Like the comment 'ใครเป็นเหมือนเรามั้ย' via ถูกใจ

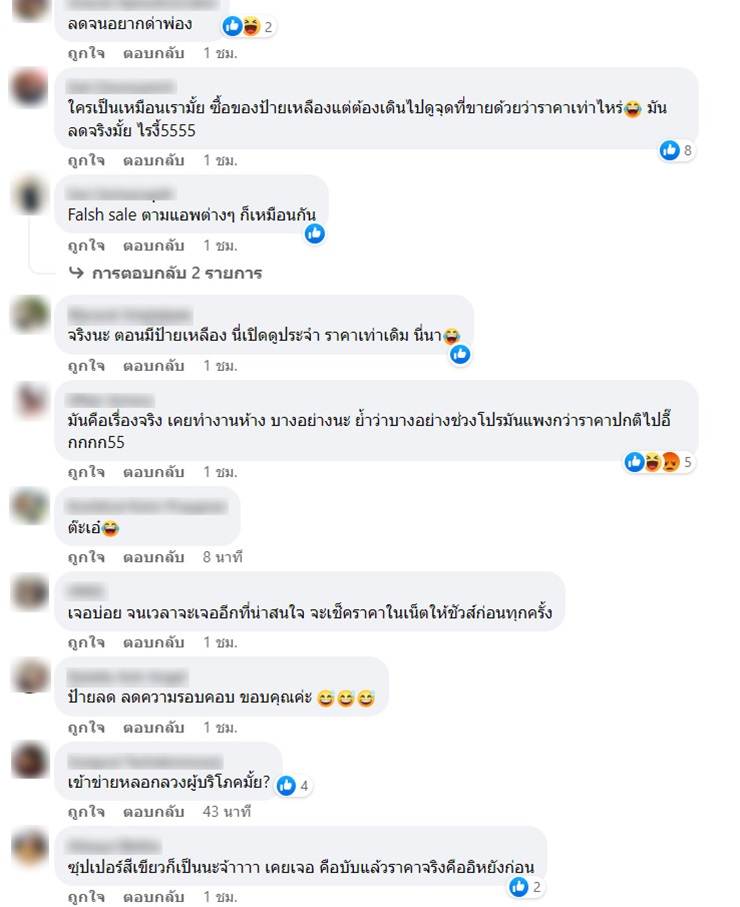tap(86, 160)
